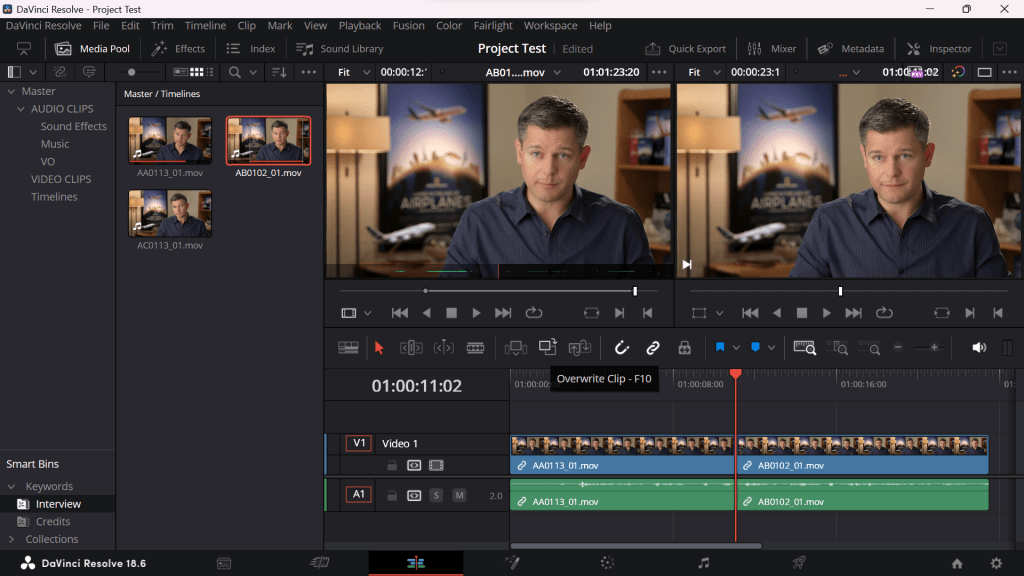Screen dimensions: 1024x576
Task: Click the Trim edit mode tool
Action: pyautogui.click(x=411, y=348)
